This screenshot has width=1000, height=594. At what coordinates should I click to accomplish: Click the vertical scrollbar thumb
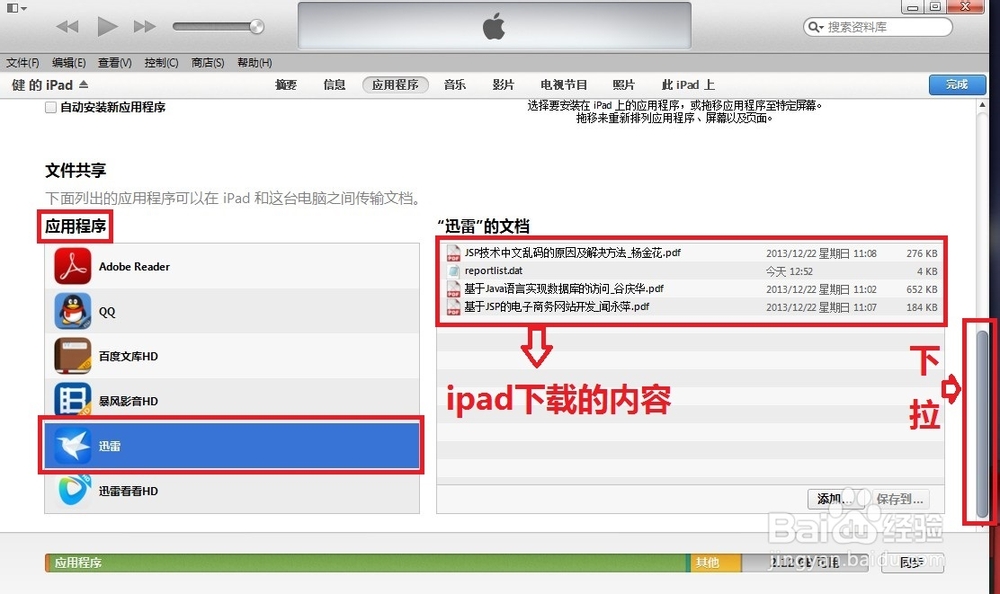983,424
